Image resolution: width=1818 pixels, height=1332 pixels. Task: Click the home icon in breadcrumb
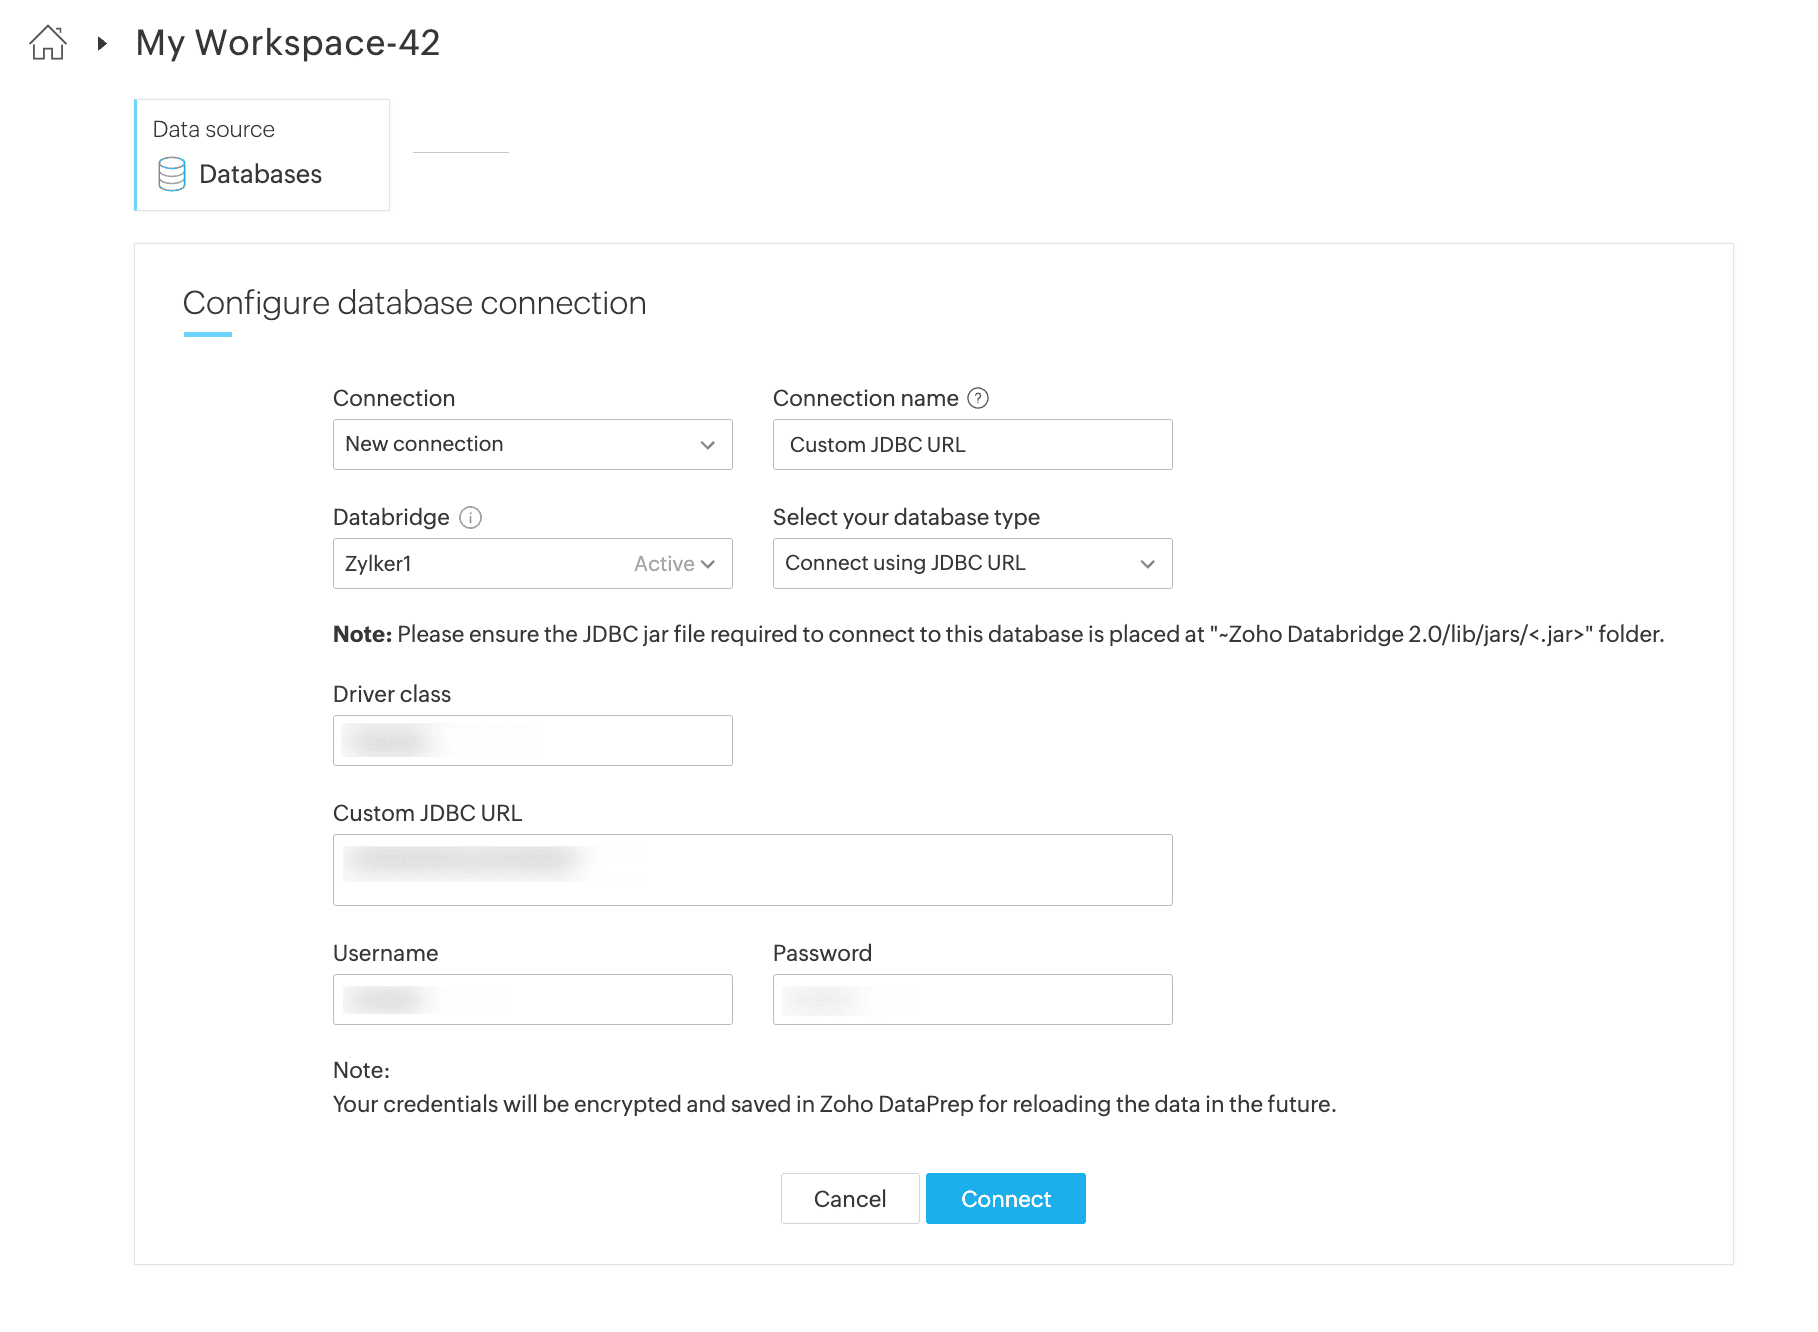[48, 43]
